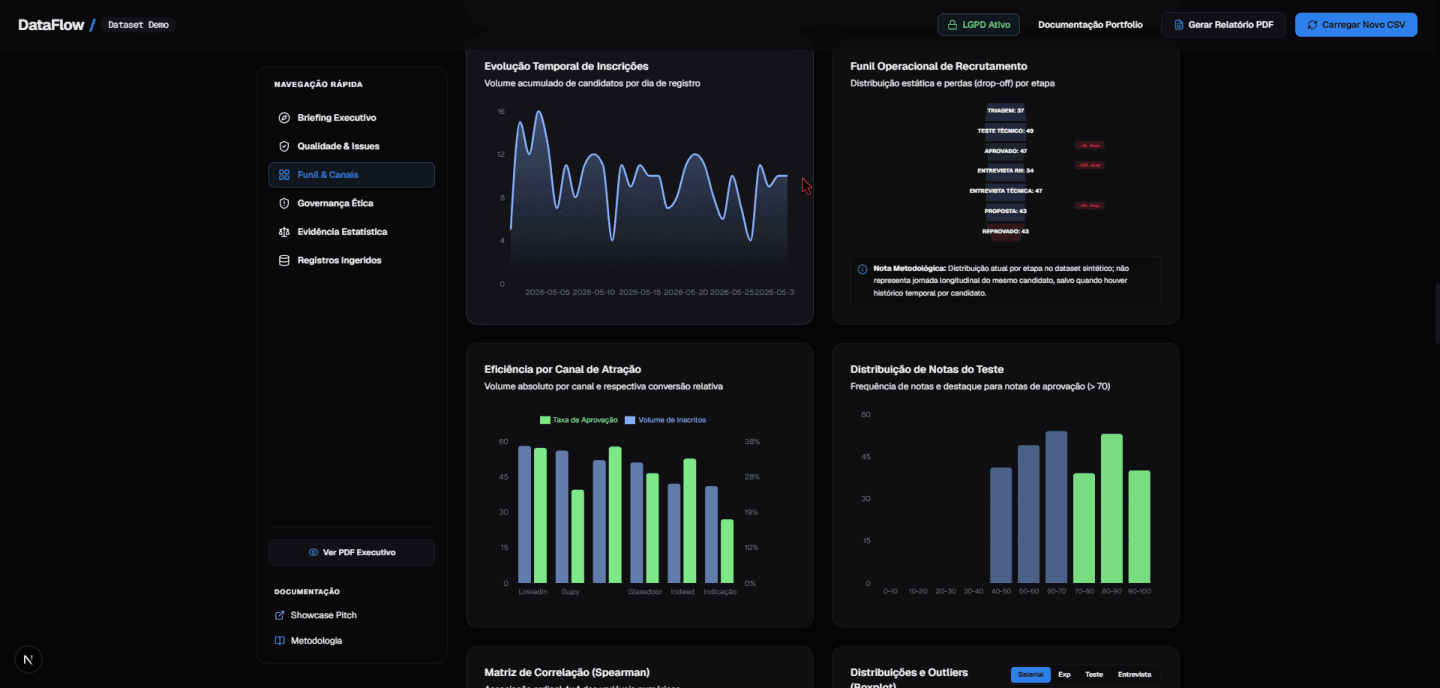Switch boxplot to the Entrevista tab
The image size is (1440, 688).
click(1134, 674)
